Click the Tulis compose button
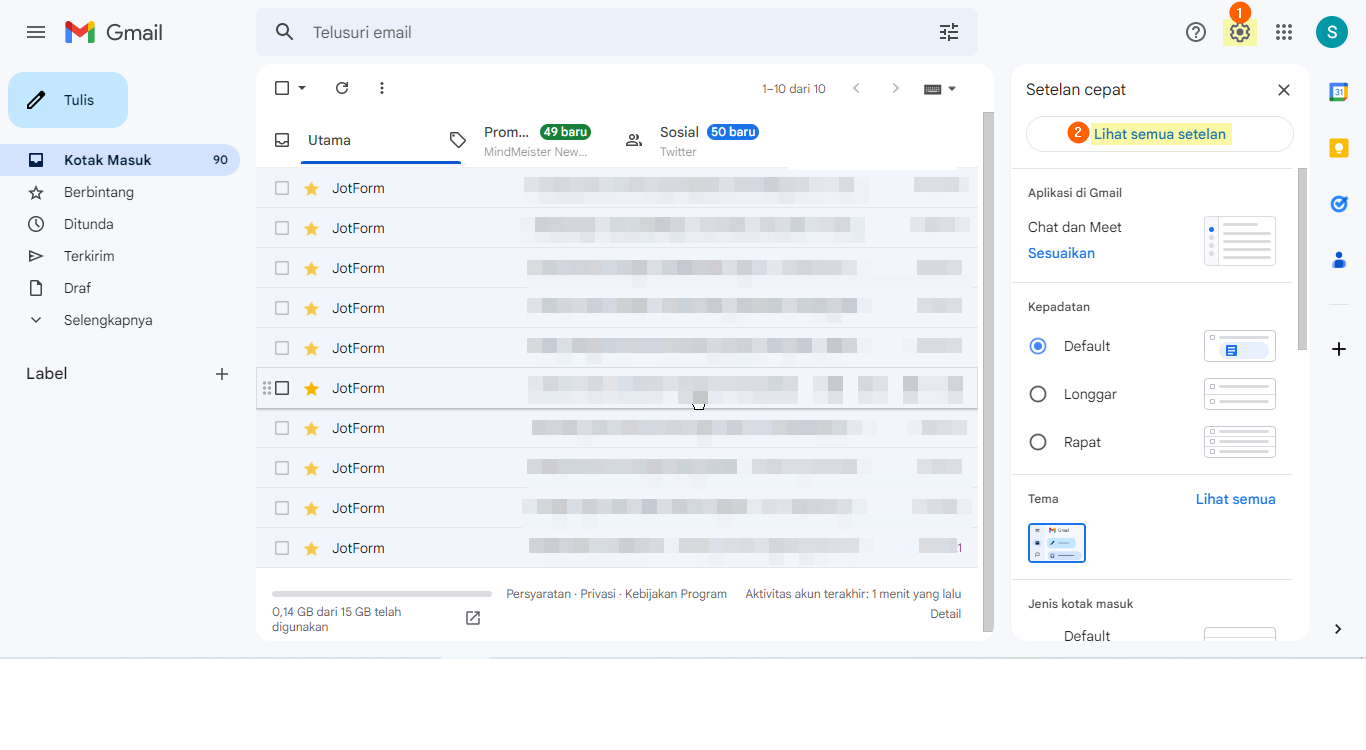Screen dimensions: 1366x750 coord(68,100)
